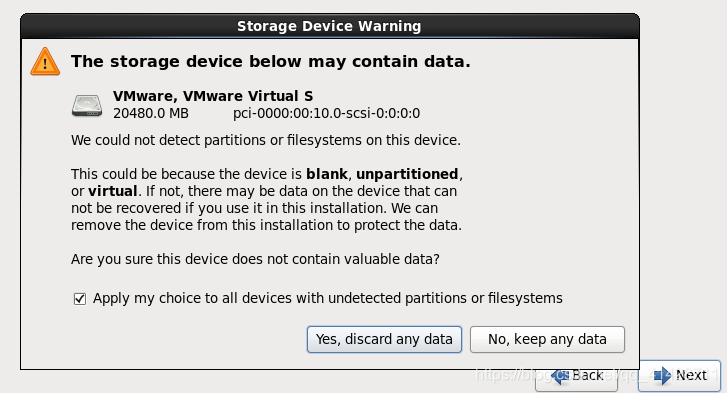Select the hard drive icon

tap(87, 105)
